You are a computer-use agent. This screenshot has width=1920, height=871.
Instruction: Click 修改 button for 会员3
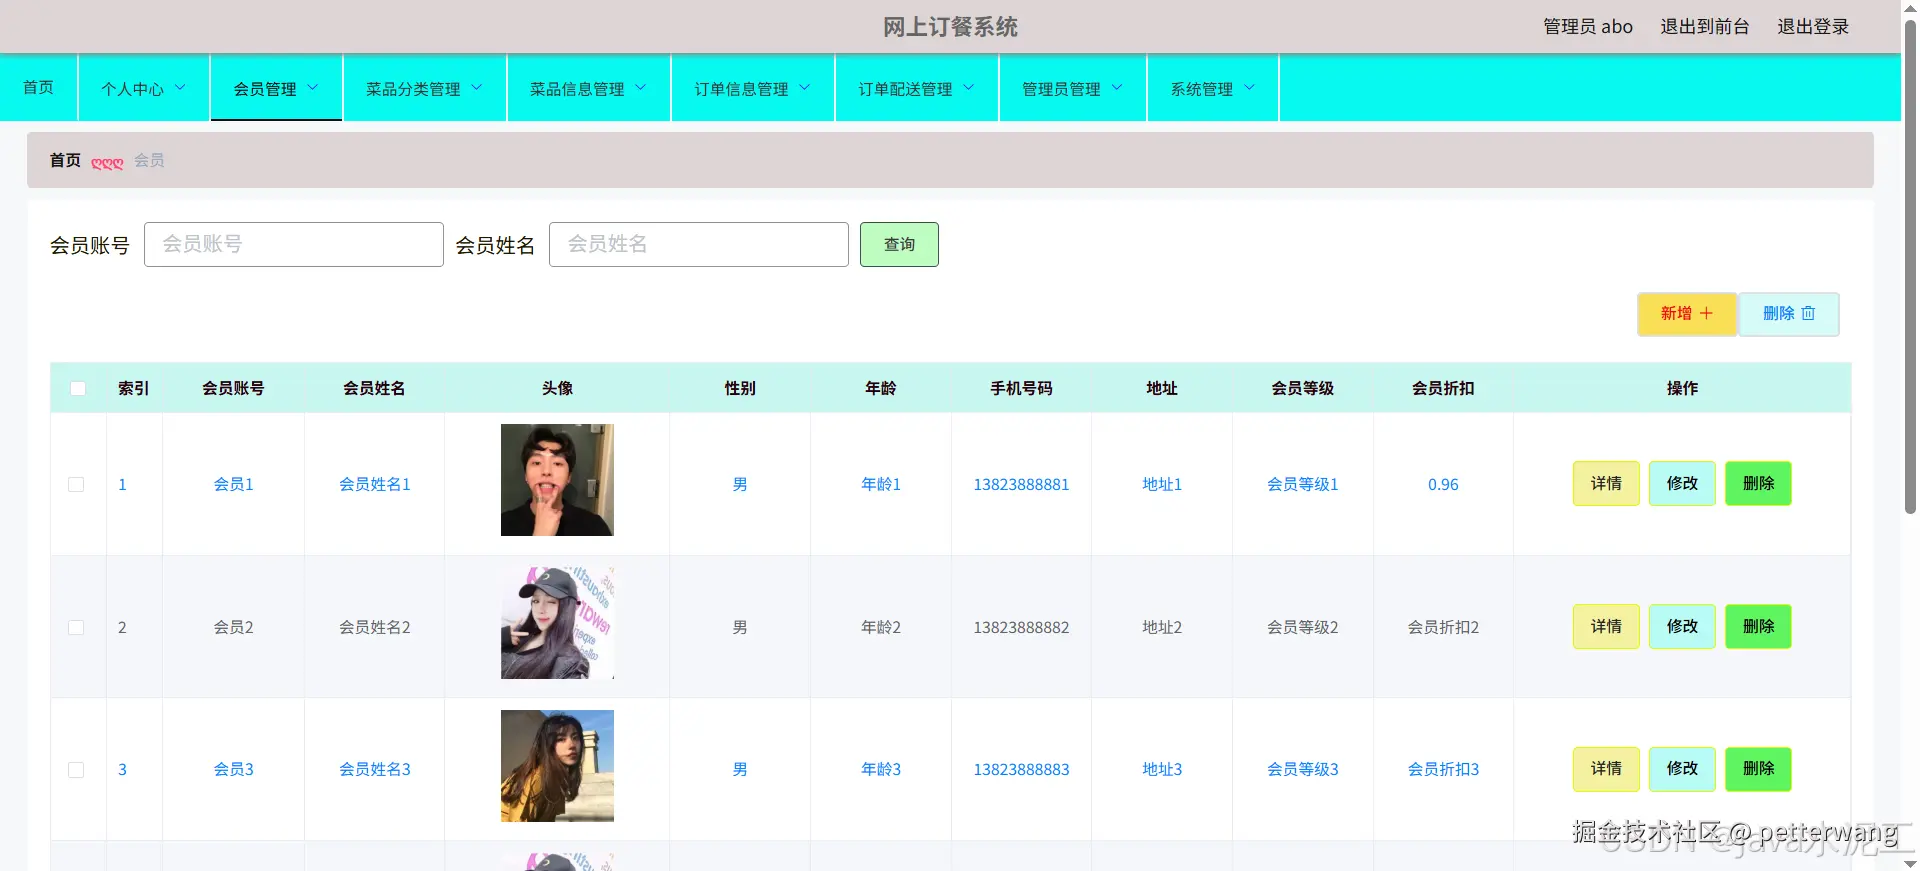(x=1682, y=768)
